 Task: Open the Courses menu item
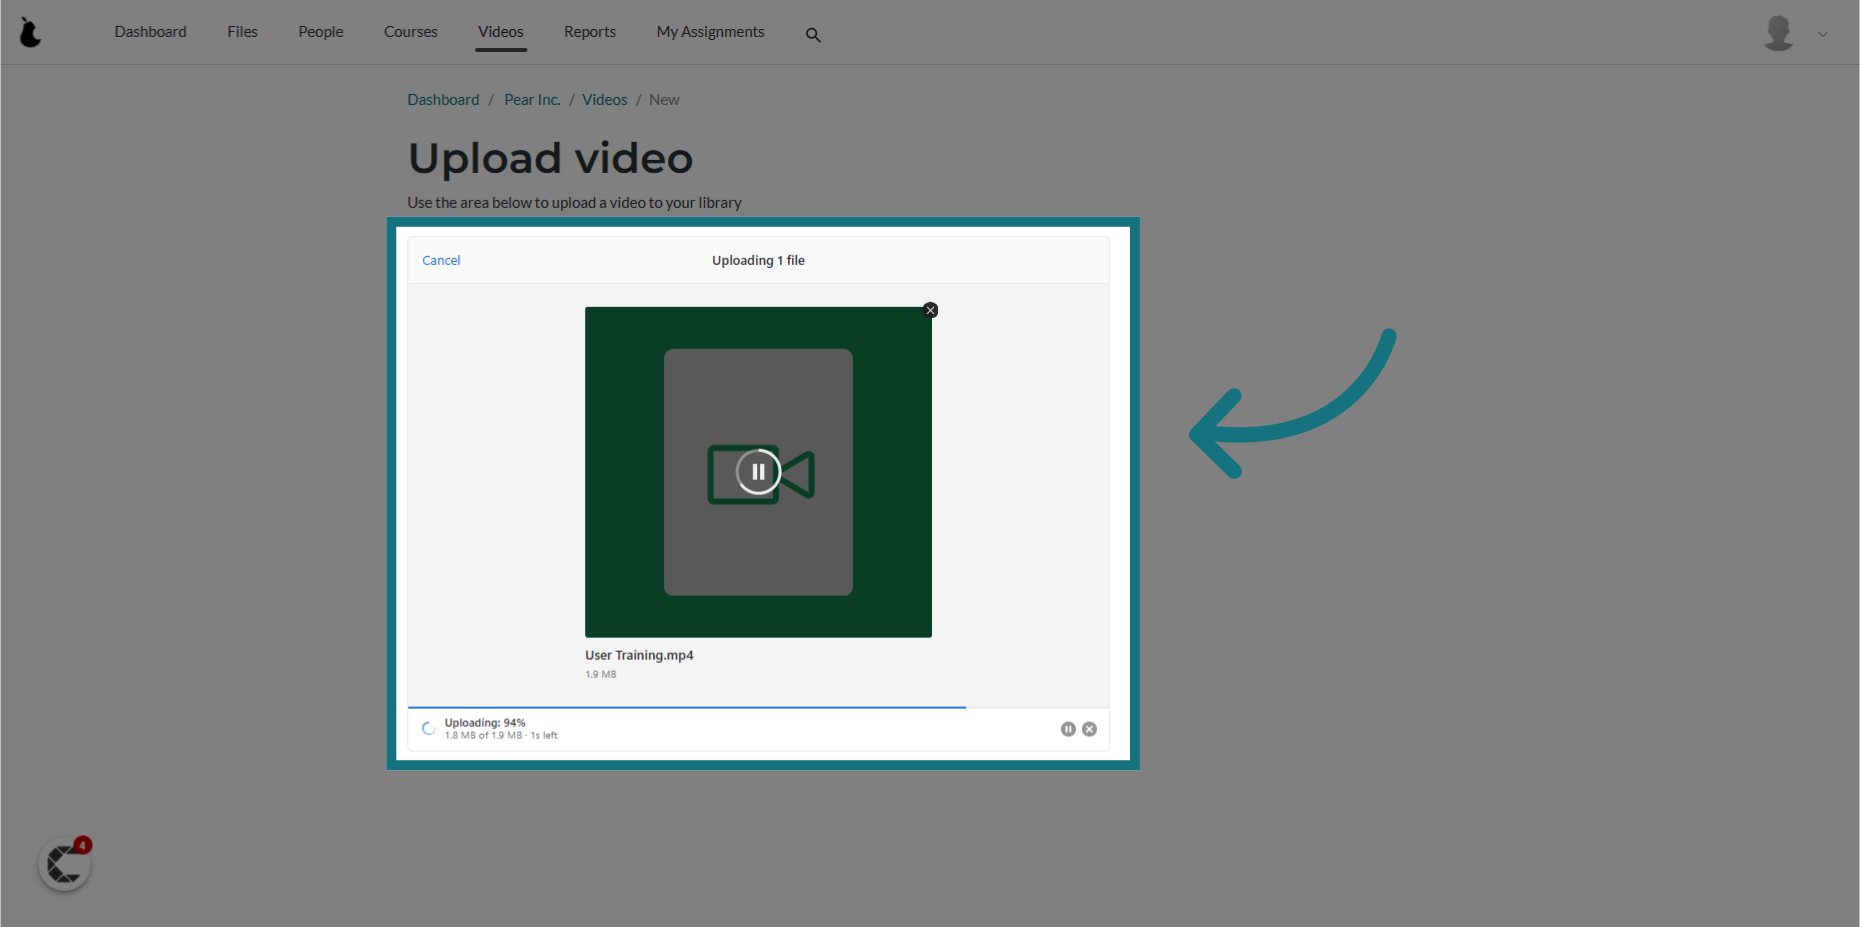(411, 32)
